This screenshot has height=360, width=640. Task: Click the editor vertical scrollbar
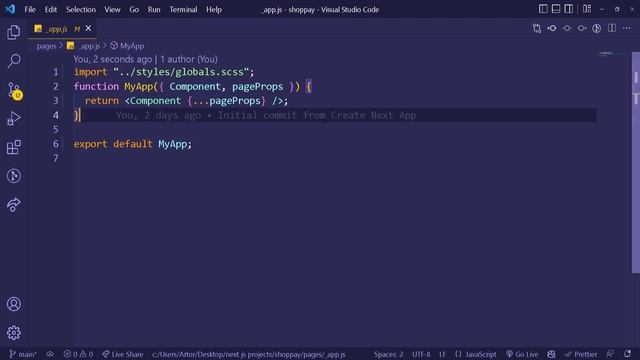point(636,162)
